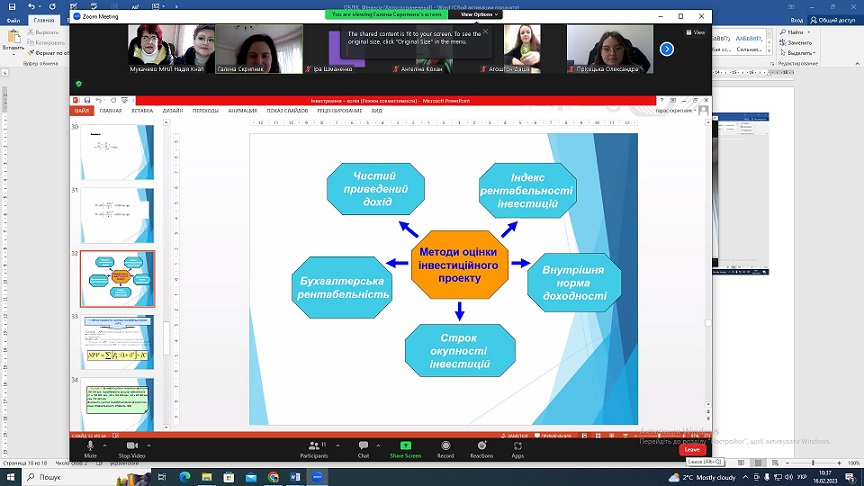Image resolution: width=864 pixels, height=486 pixels.
Task: Open the PowerPoint АНИМАЦИЯ tab
Action: 242,111
